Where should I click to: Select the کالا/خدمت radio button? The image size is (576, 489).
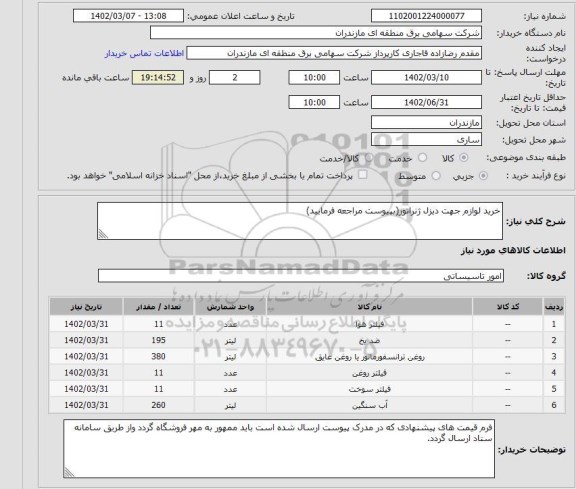[369, 158]
